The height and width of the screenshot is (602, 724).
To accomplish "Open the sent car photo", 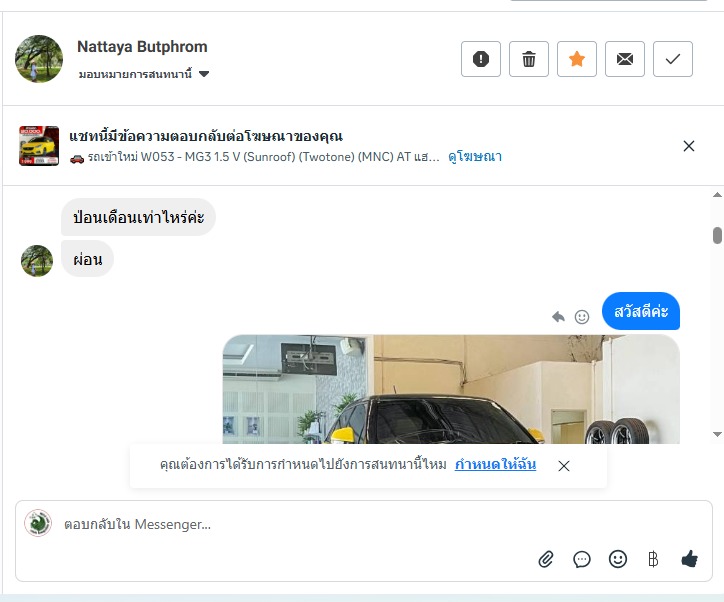I will tap(451, 389).
